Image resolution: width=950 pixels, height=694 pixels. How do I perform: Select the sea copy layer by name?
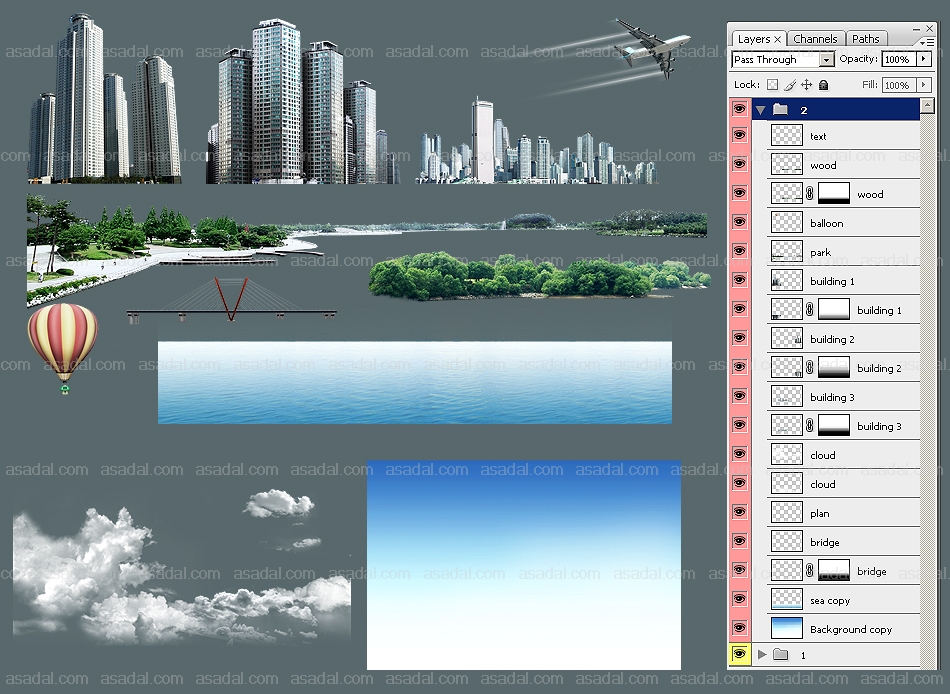pyautogui.click(x=830, y=600)
